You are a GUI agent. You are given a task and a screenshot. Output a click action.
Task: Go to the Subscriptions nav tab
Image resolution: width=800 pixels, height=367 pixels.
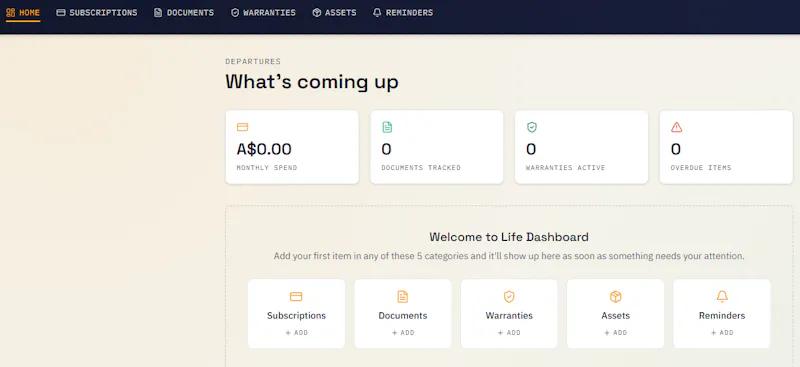click(x=97, y=13)
